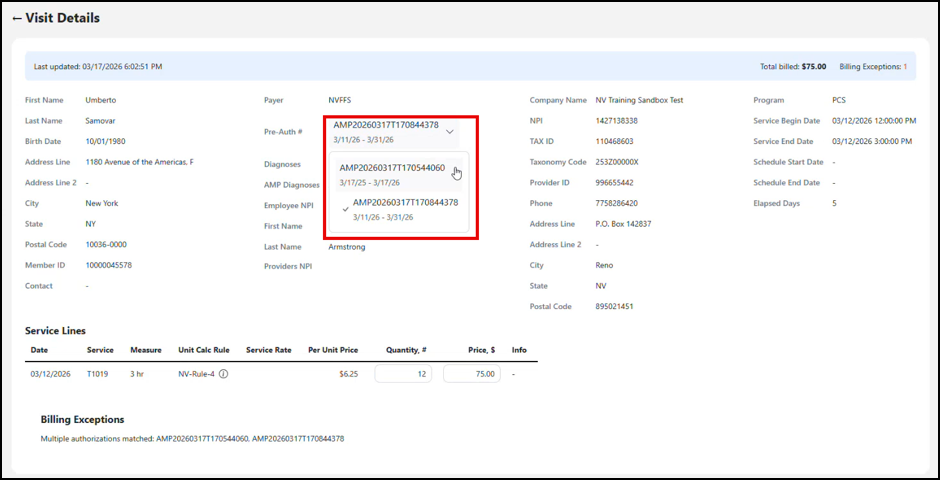This screenshot has width=940, height=480.
Task: Click Service Begin Date 03/12/2026 12:00:00 PM
Action: point(874,120)
